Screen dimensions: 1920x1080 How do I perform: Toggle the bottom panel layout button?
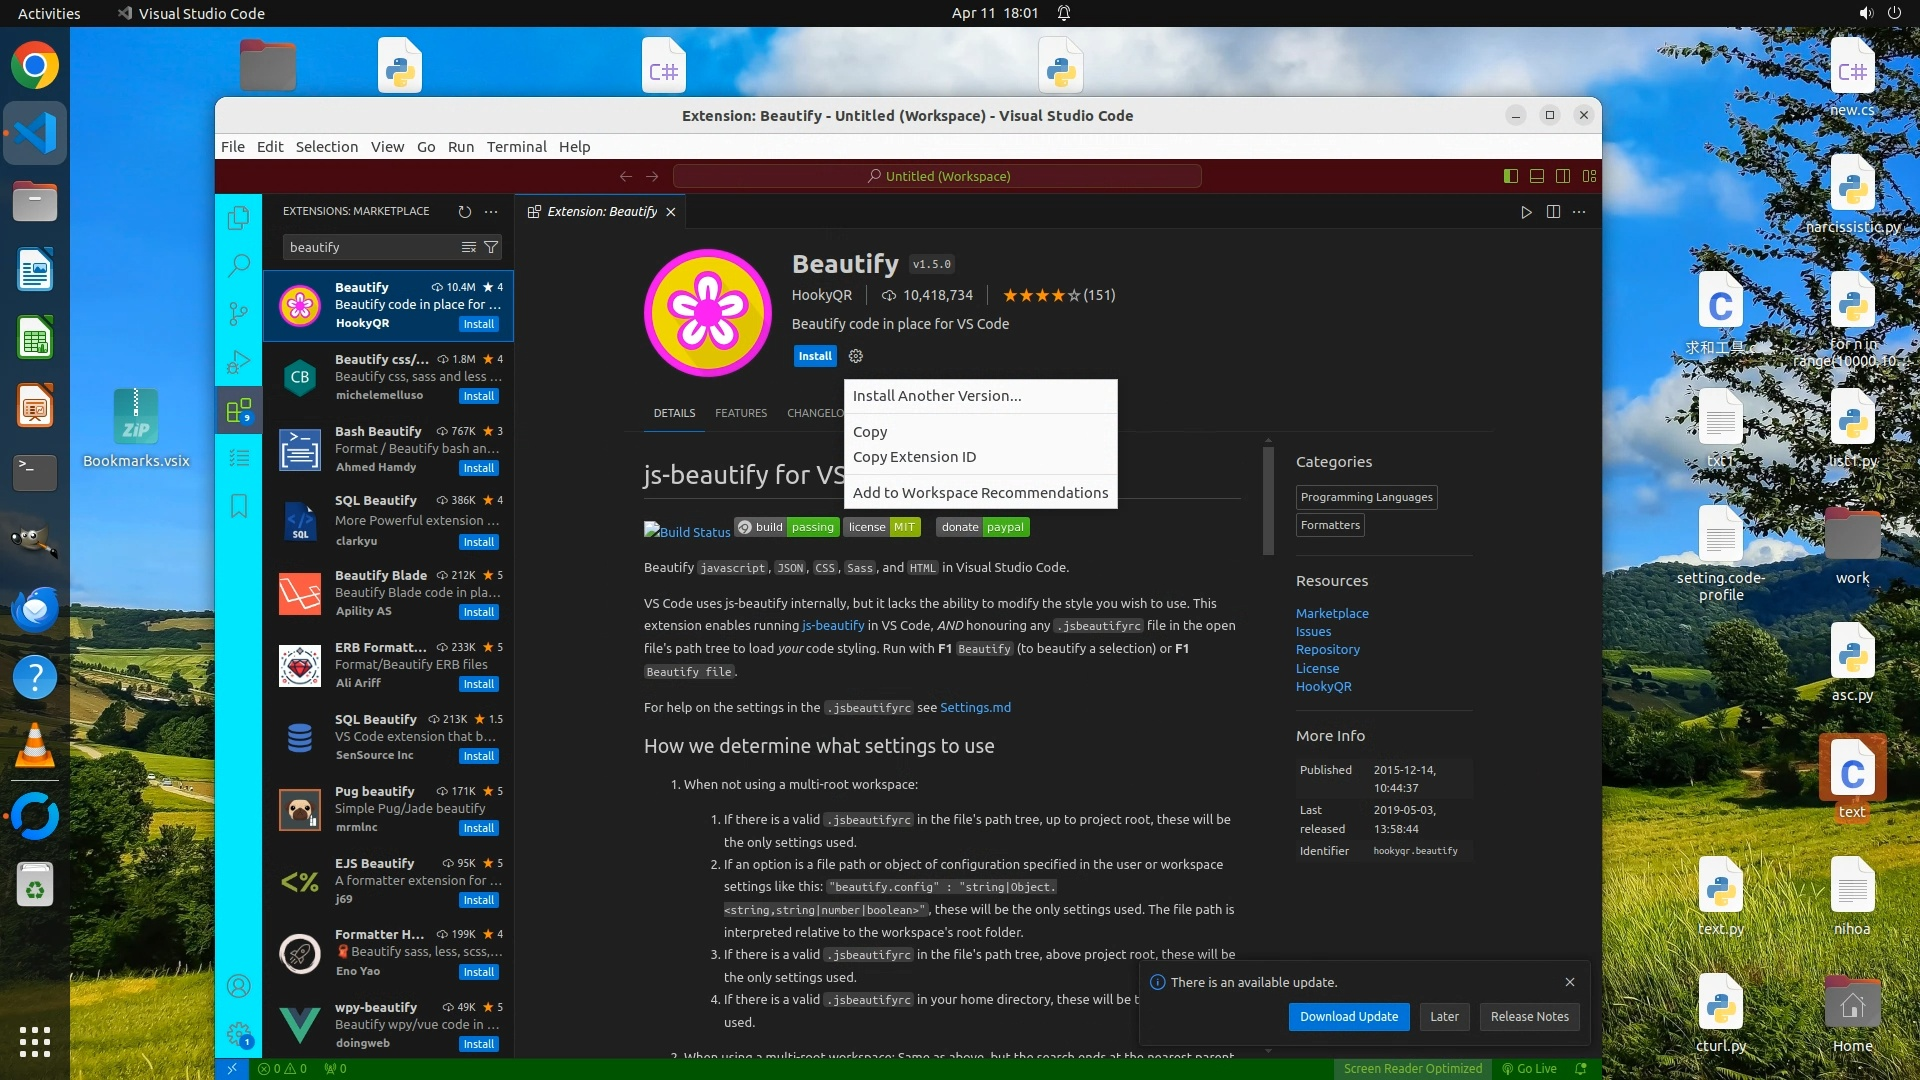[1537, 176]
